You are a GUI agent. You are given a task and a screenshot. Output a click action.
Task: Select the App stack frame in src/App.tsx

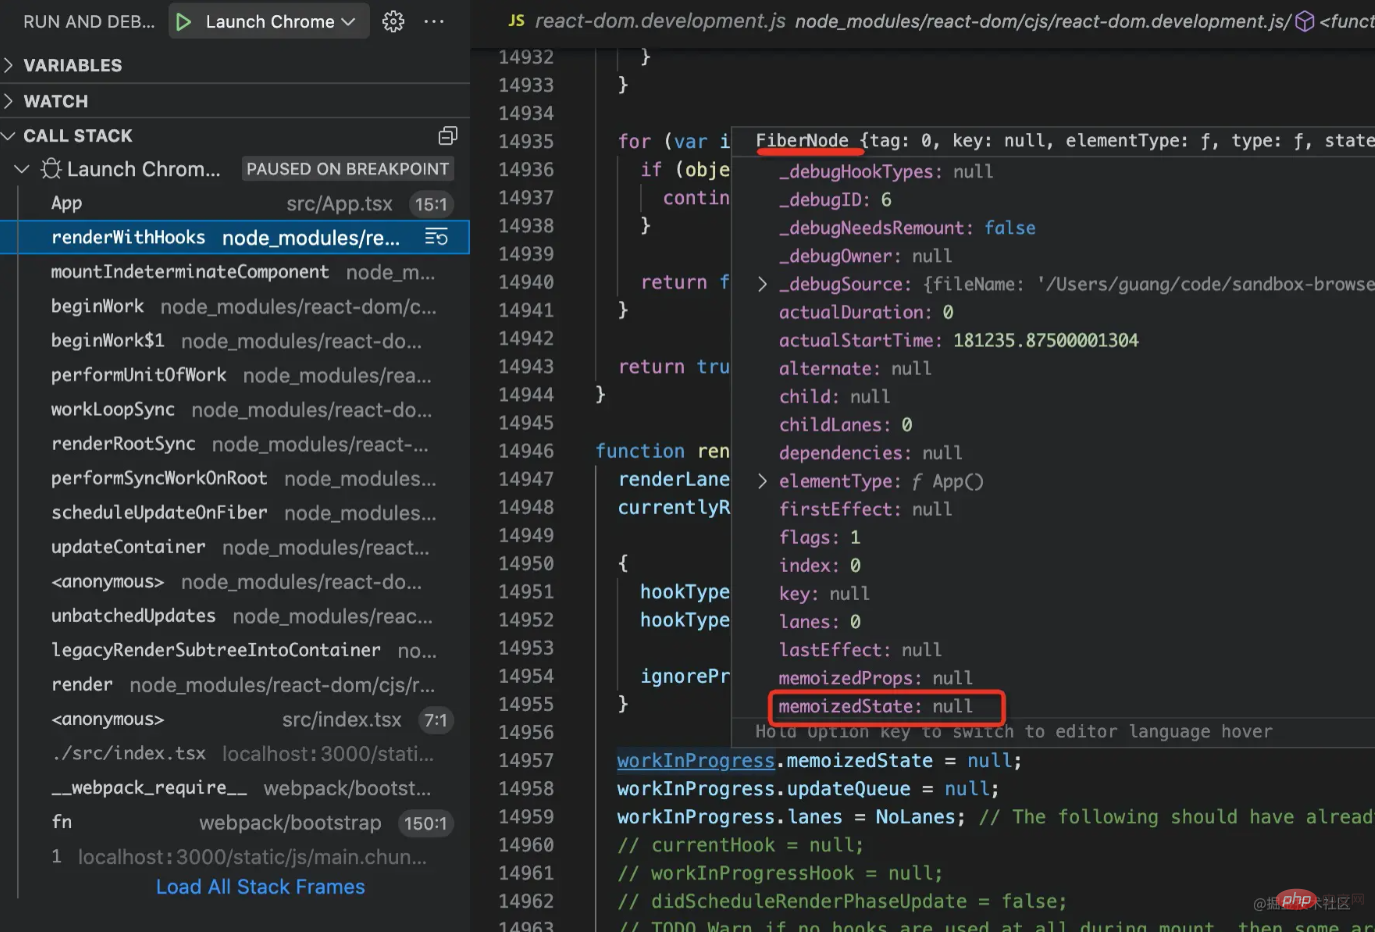click(x=67, y=203)
